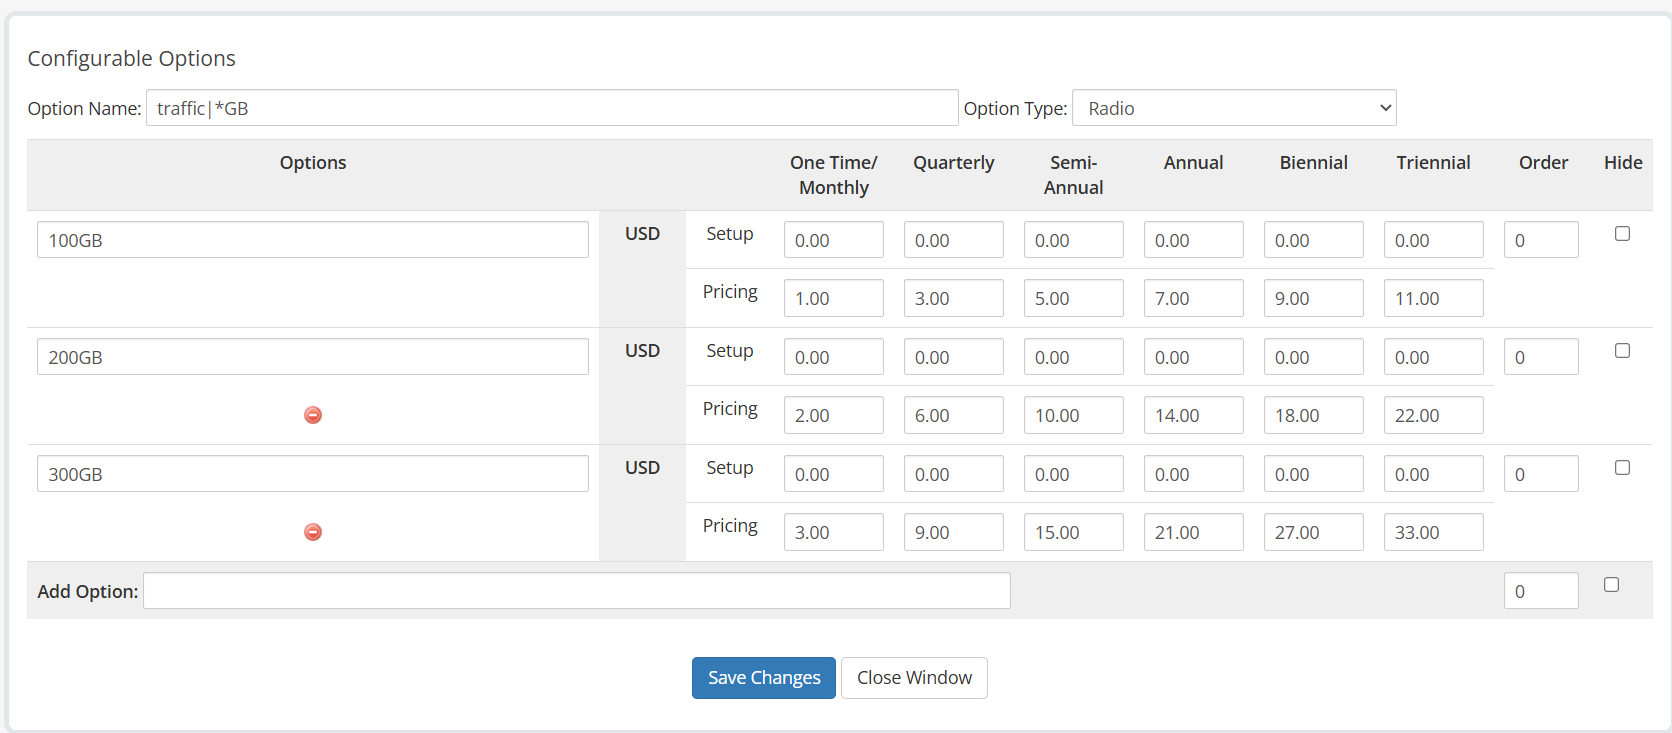Edit 200GB quarterly pricing value 6.00
This screenshot has width=1672, height=733.
(x=953, y=415)
